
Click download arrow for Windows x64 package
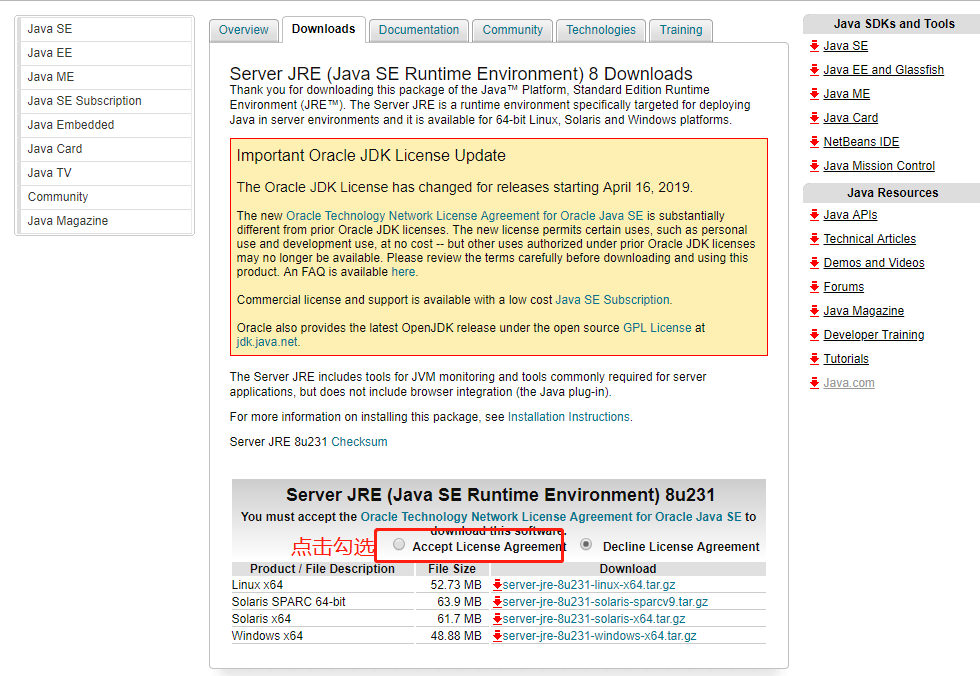499,635
